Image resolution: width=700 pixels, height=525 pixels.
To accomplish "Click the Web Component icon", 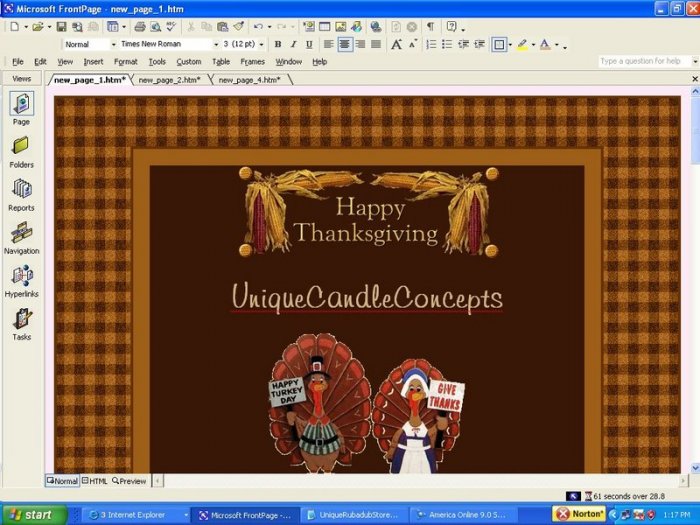I will click(x=309, y=27).
